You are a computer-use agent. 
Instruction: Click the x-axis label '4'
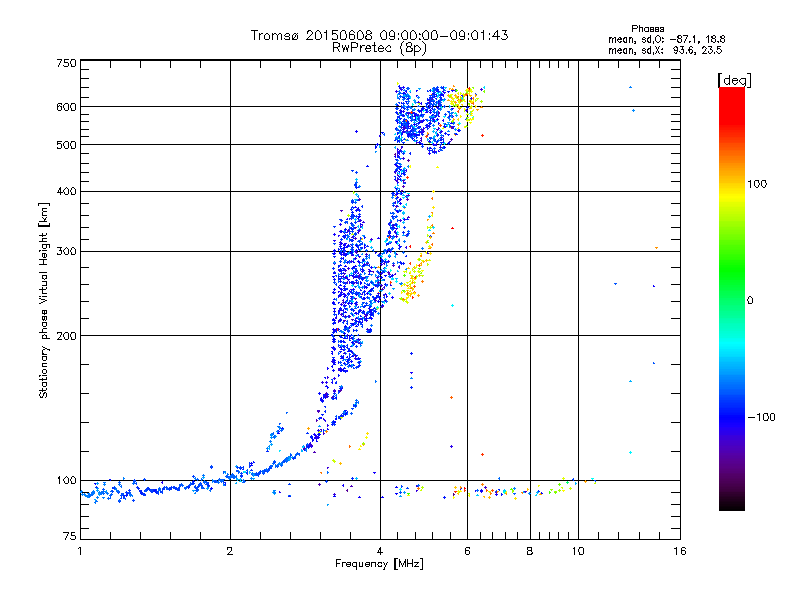pyautogui.click(x=380, y=551)
